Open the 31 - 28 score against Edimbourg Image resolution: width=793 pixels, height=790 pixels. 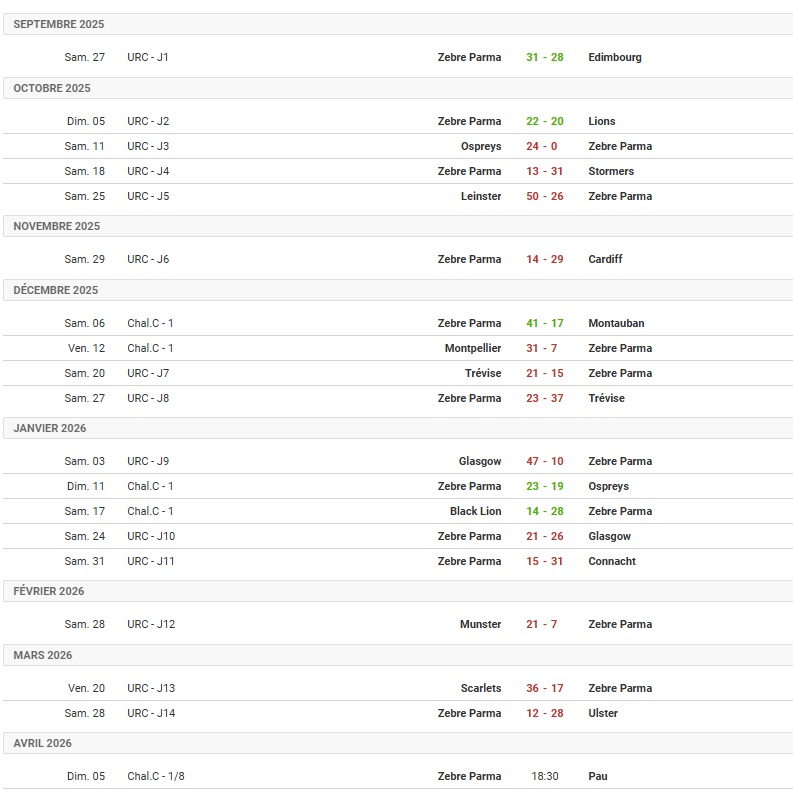[544, 57]
